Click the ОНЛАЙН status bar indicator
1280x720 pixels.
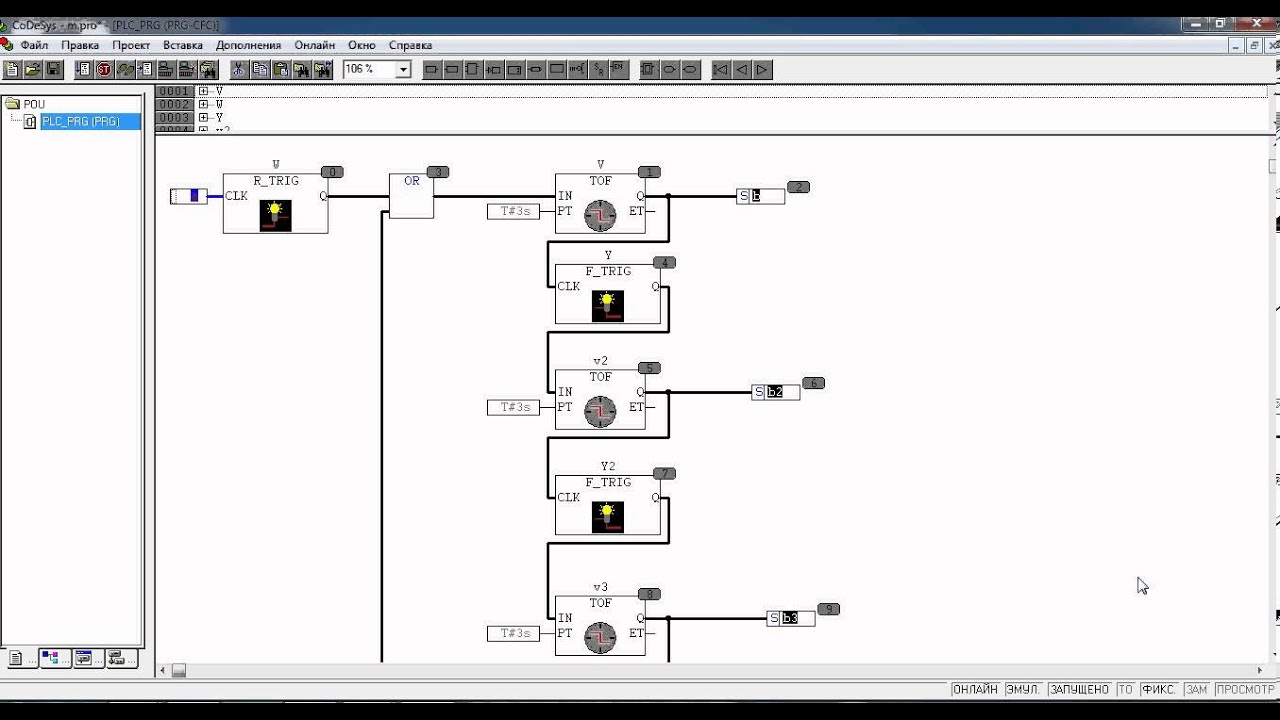(975, 689)
